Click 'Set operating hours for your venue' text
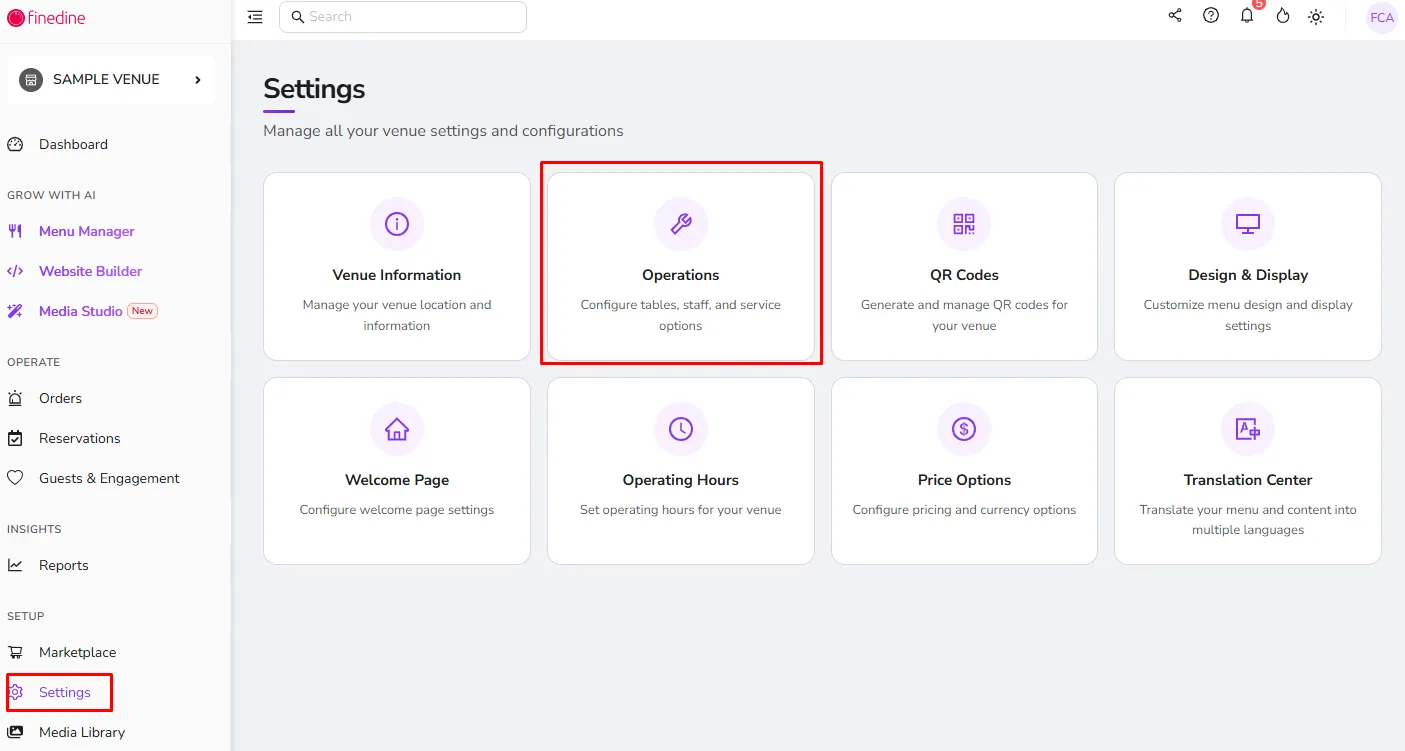 681,510
